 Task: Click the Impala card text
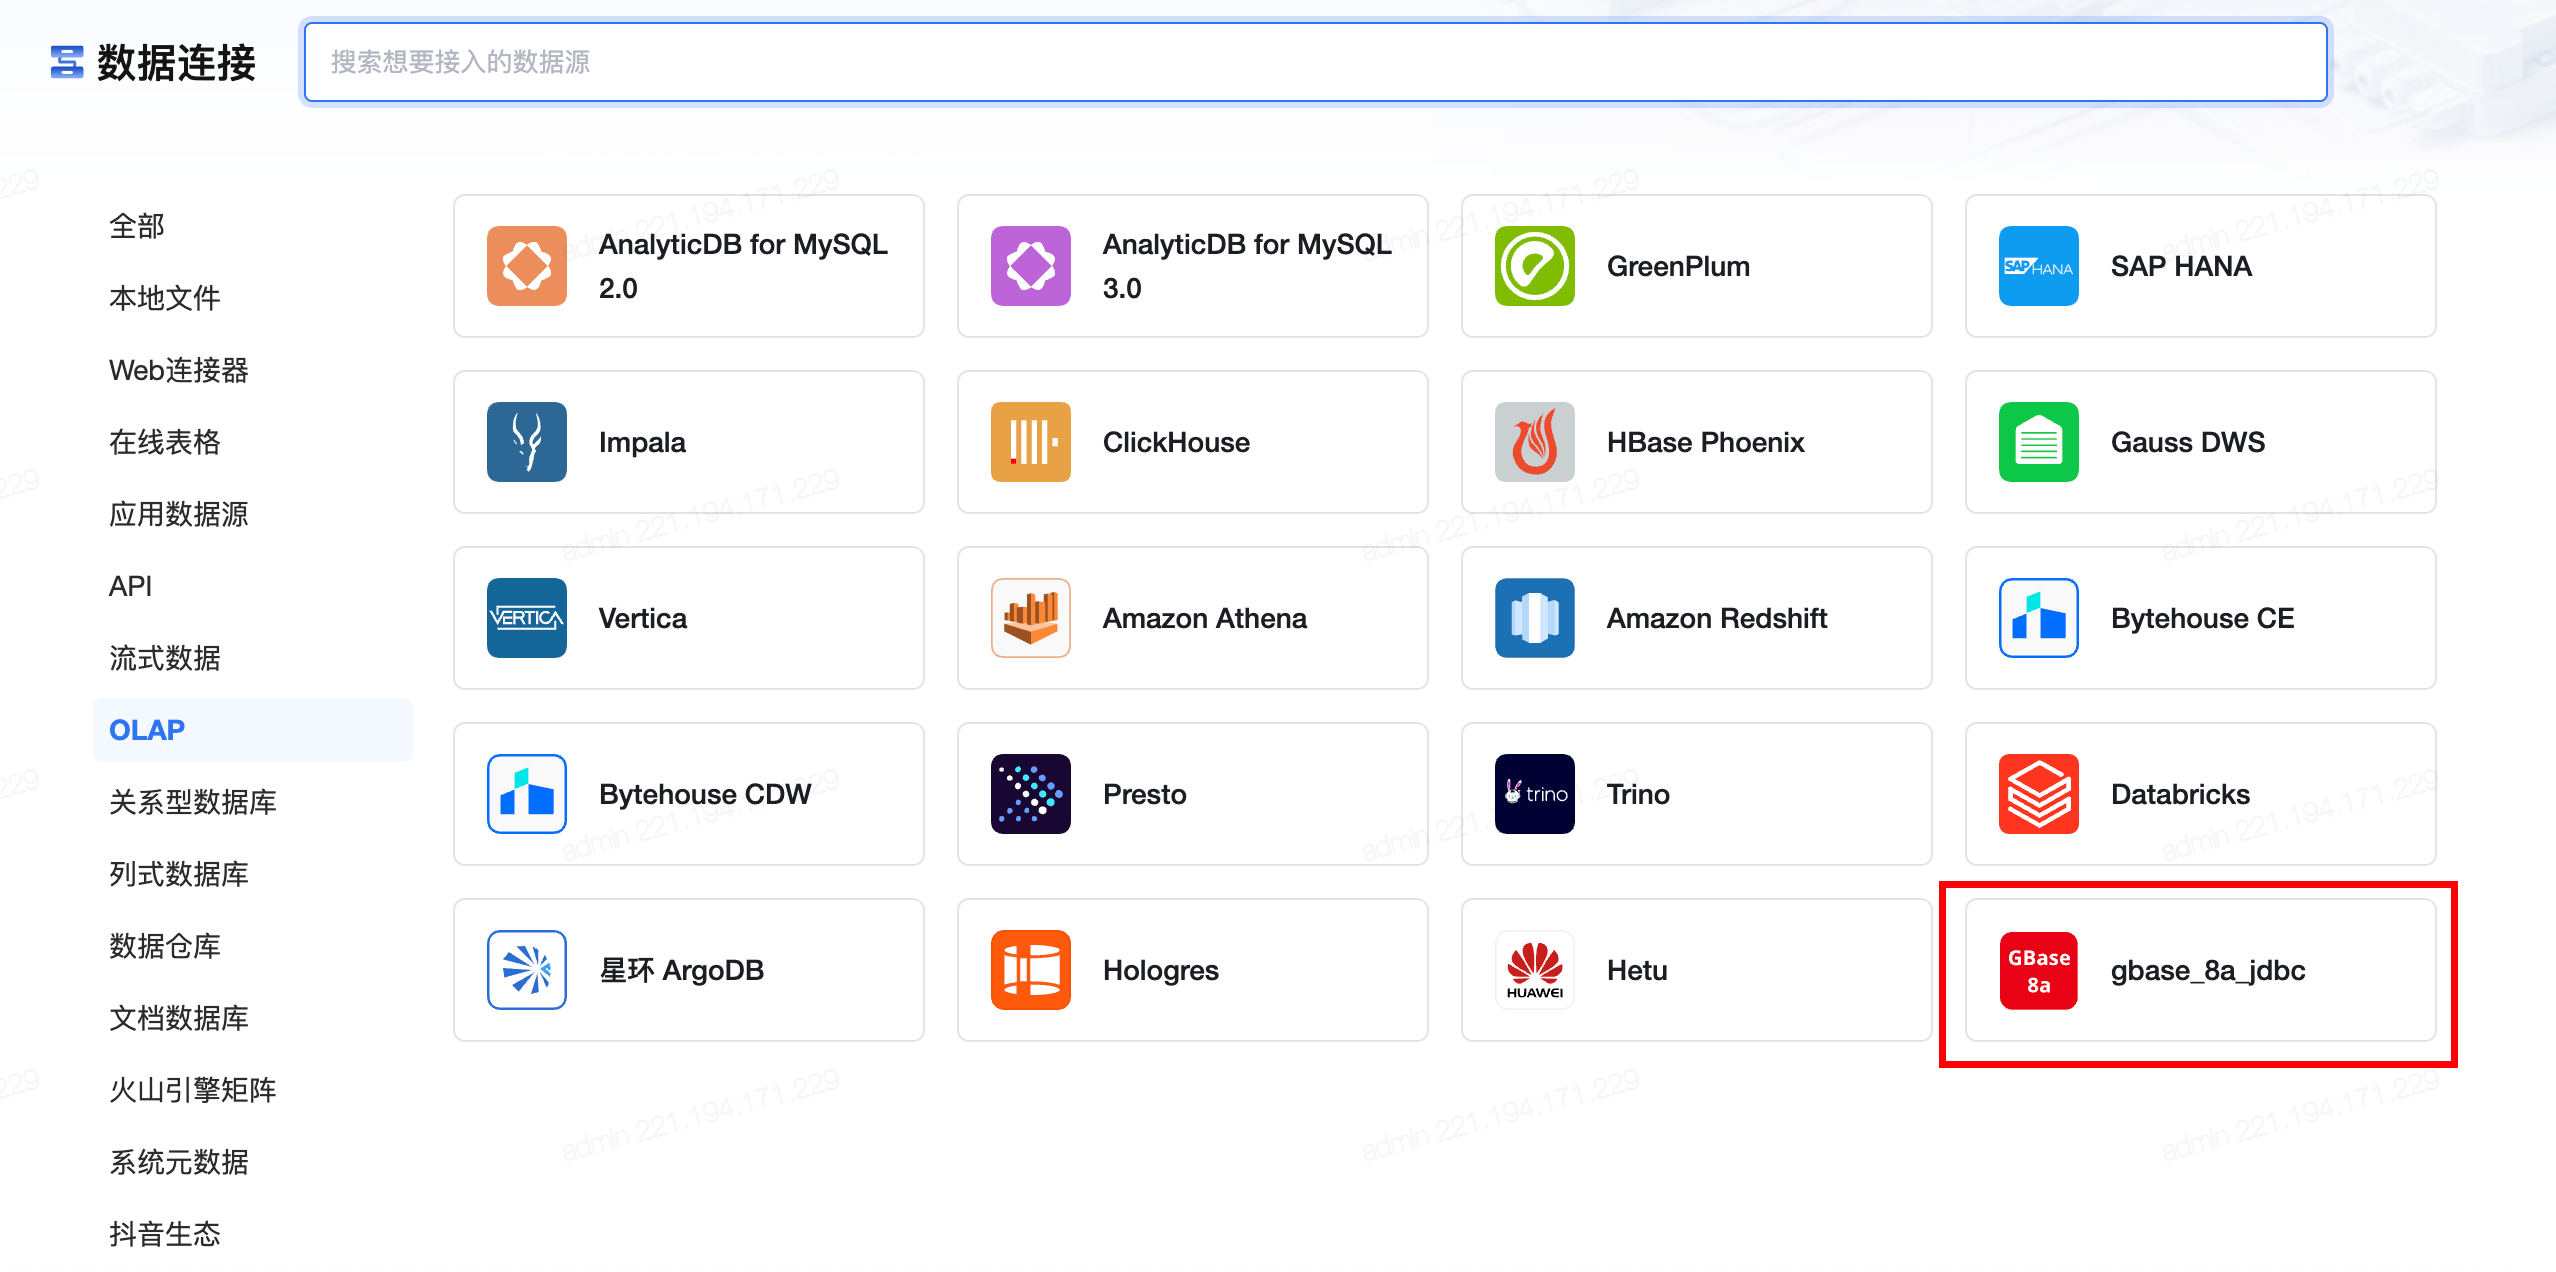coord(642,443)
